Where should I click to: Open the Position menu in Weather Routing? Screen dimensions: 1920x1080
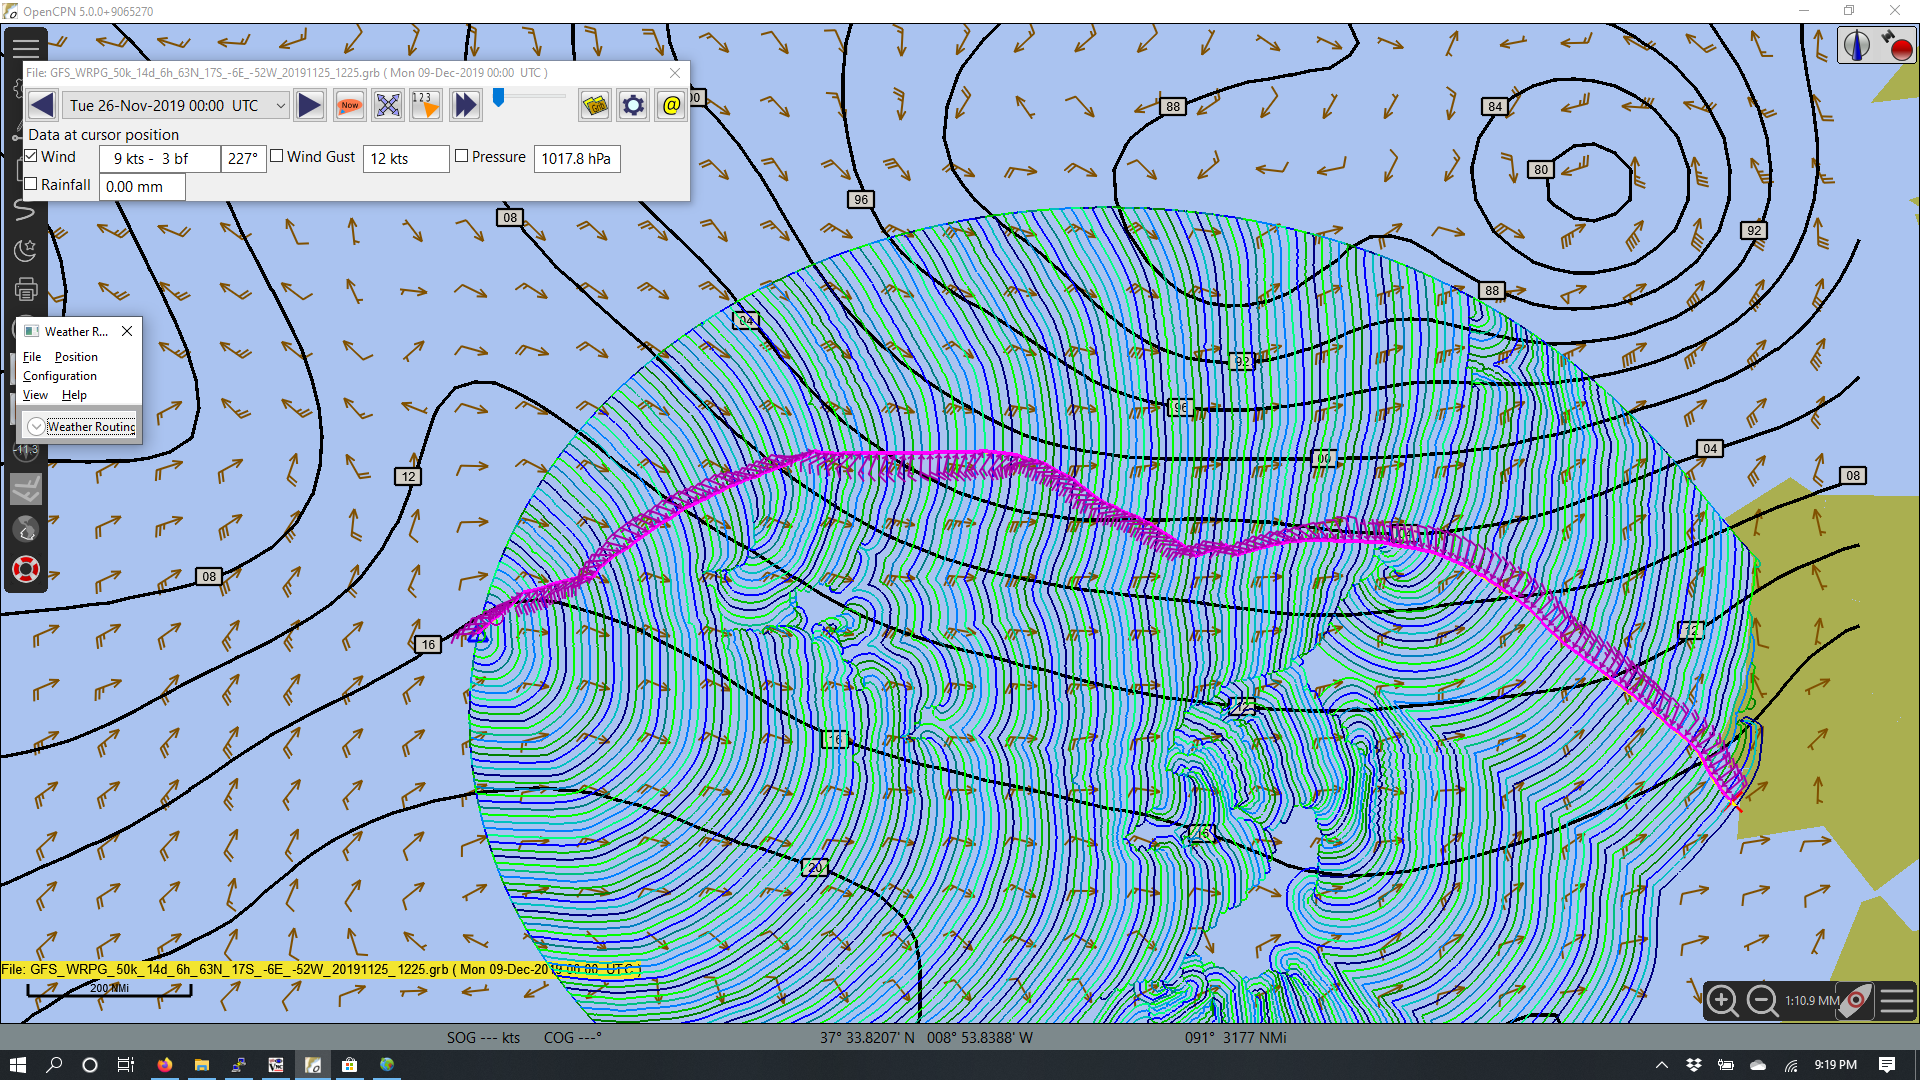coord(76,357)
